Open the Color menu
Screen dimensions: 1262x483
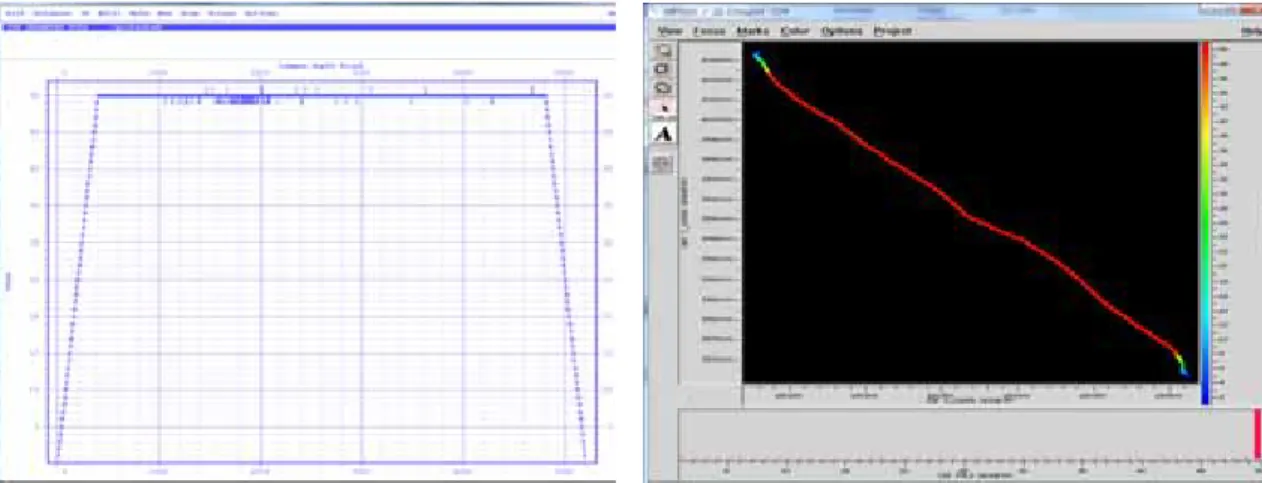click(795, 31)
